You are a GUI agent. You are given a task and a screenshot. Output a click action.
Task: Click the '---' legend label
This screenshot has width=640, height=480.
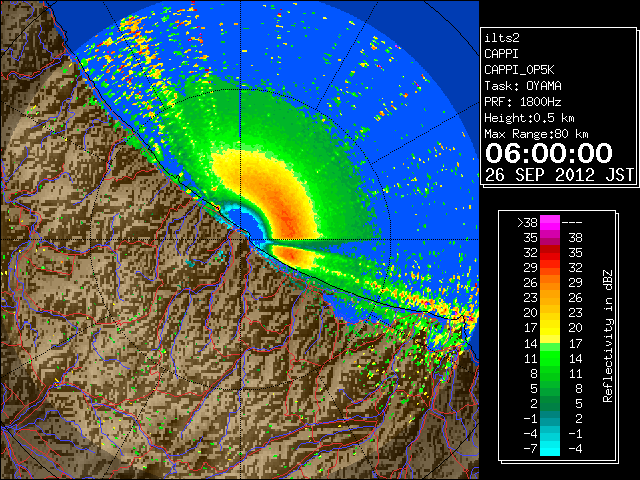[572, 223]
